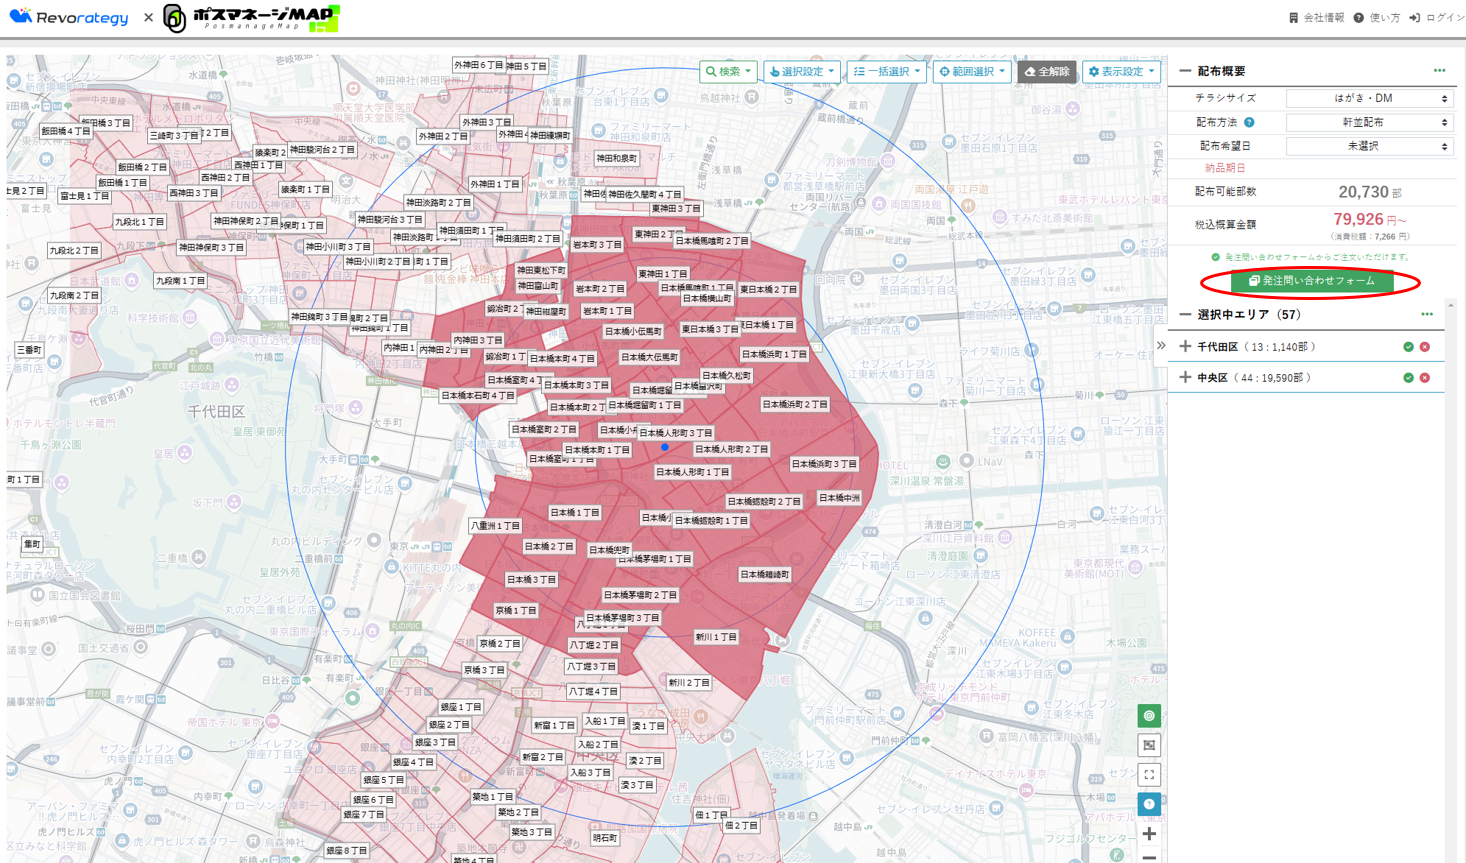1466x863 pixels.
Task: Collapse the side panel with double-chevron
Action: (1161, 346)
